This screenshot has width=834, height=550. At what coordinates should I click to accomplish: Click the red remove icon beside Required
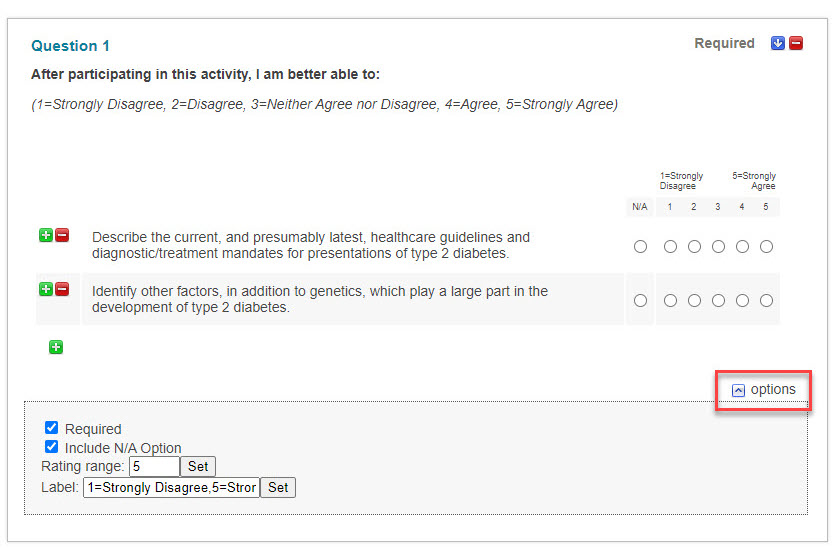[x=796, y=43]
